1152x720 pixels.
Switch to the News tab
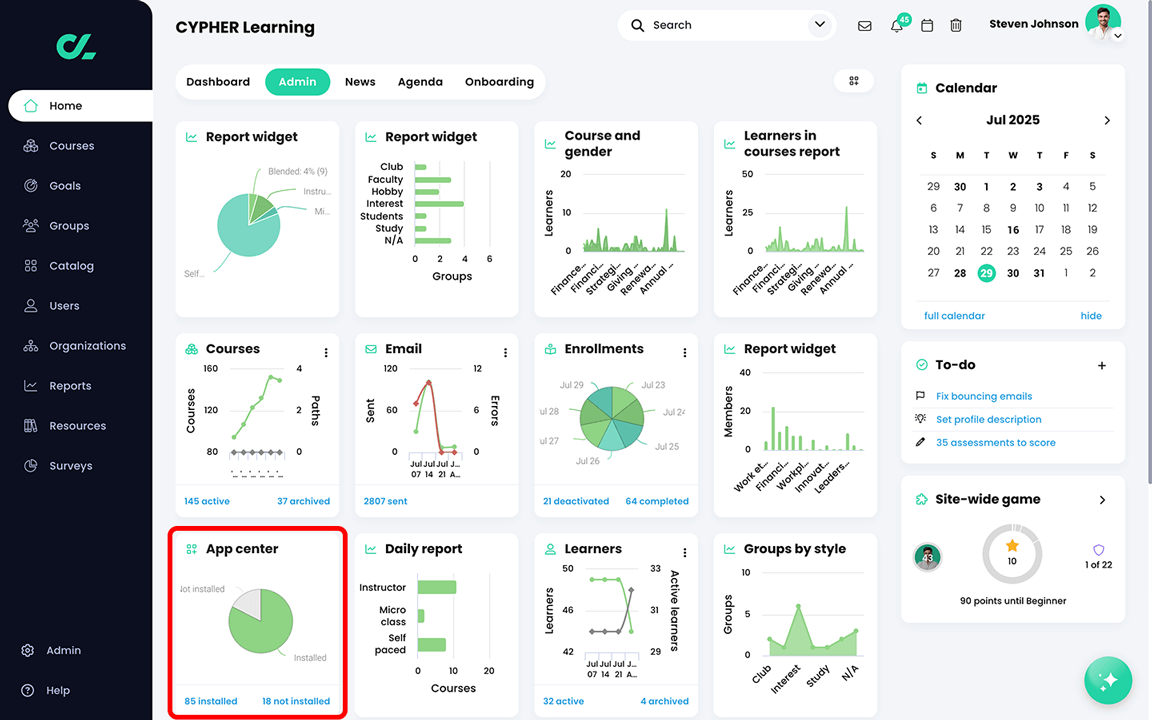(360, 82)
